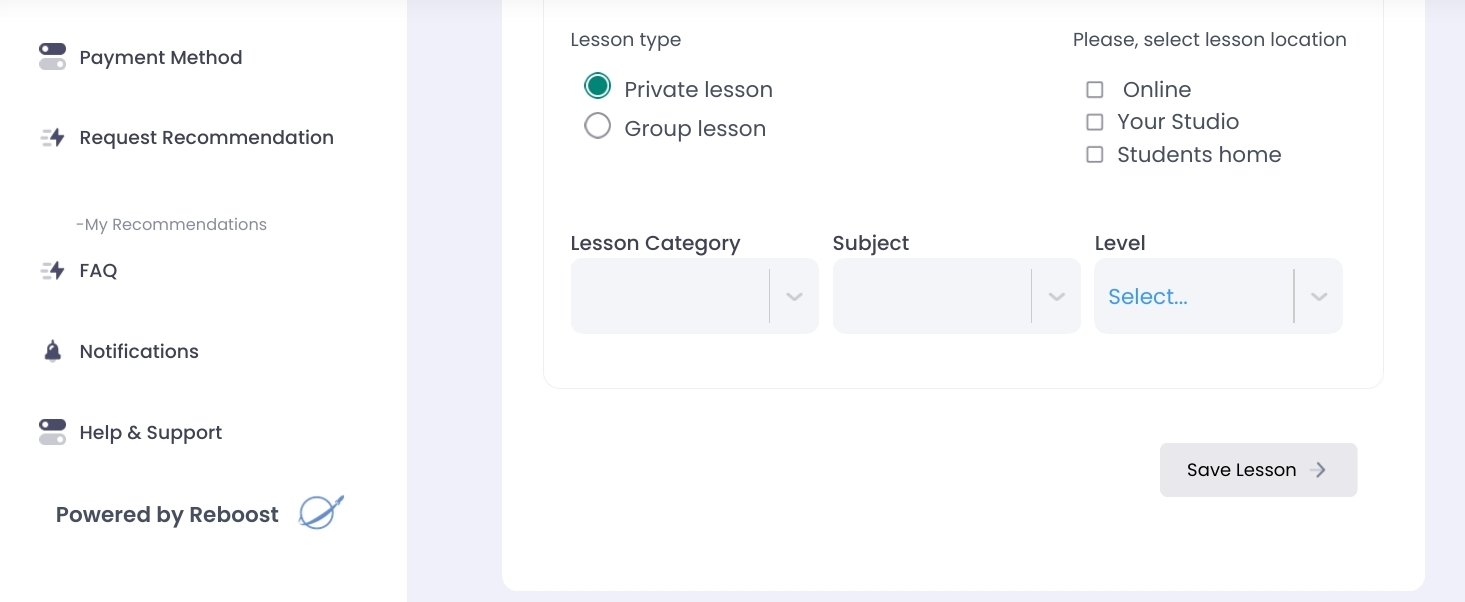Open the Request Recommendation menu item
The image size is (1465, 602).
tap(206, 138)
